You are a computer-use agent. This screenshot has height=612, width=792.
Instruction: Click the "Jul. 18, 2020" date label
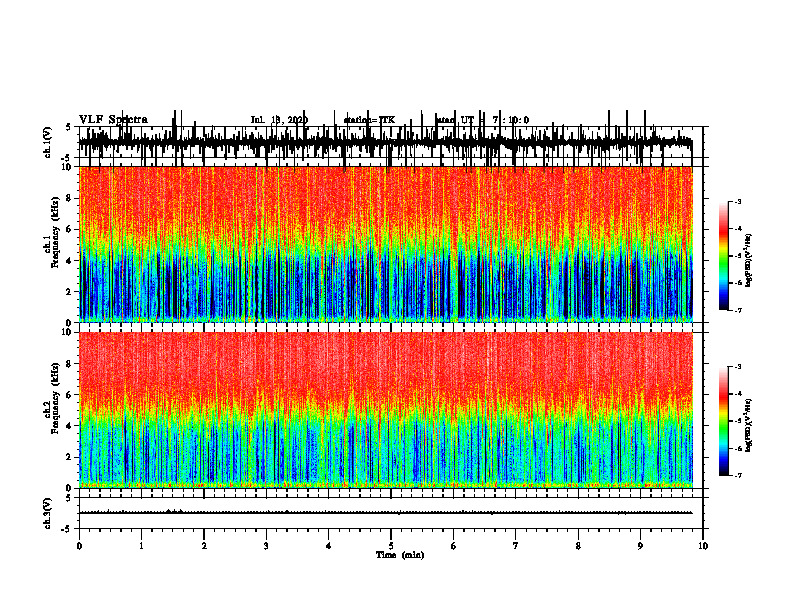click(x=279, y=120)
